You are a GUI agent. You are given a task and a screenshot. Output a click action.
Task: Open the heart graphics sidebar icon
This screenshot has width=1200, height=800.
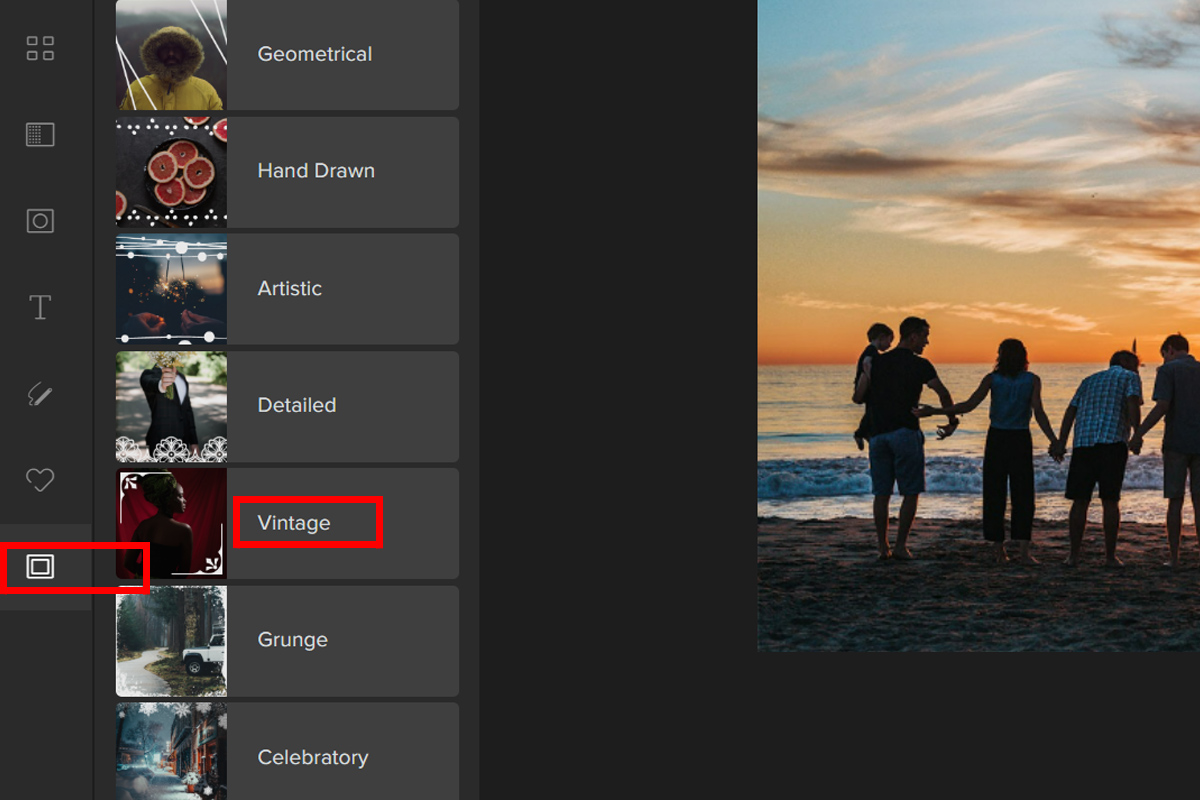[40, 480]
